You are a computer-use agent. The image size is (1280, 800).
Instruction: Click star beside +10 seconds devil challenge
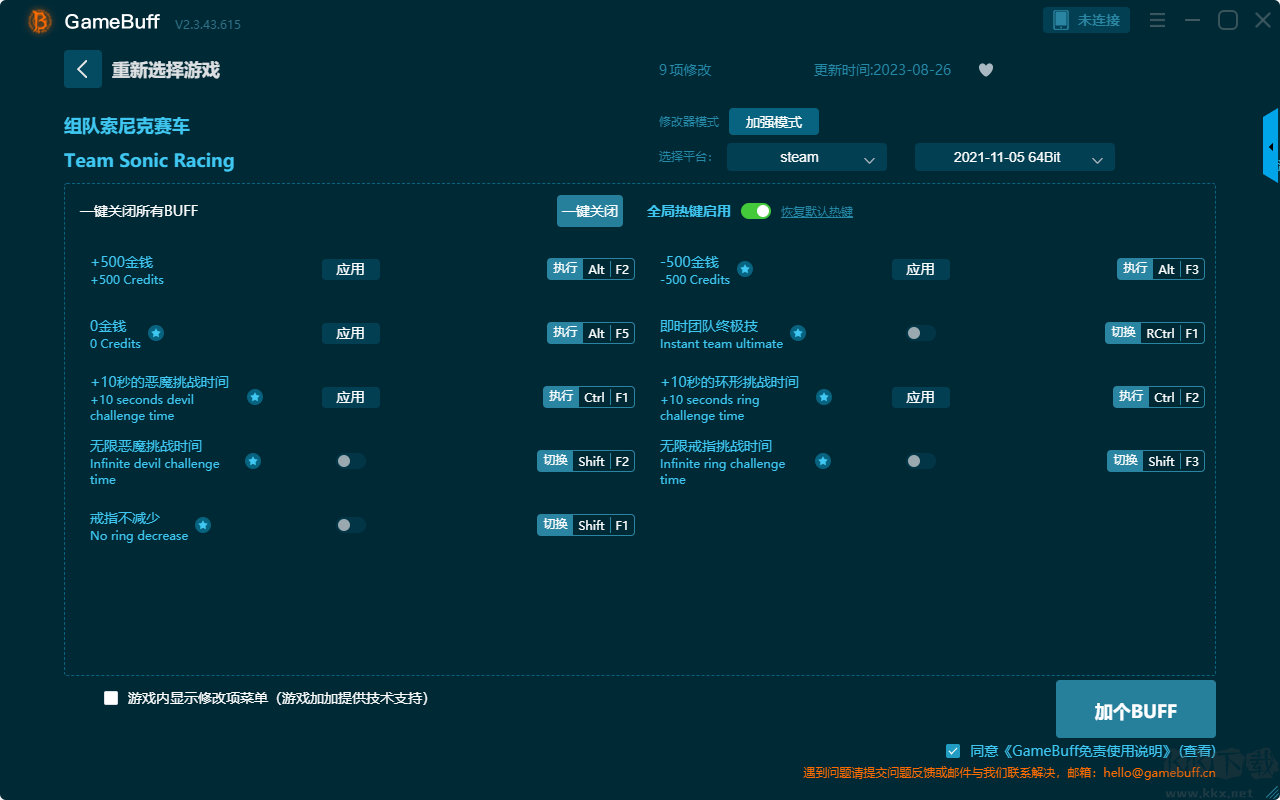click(x=255, y=397)
